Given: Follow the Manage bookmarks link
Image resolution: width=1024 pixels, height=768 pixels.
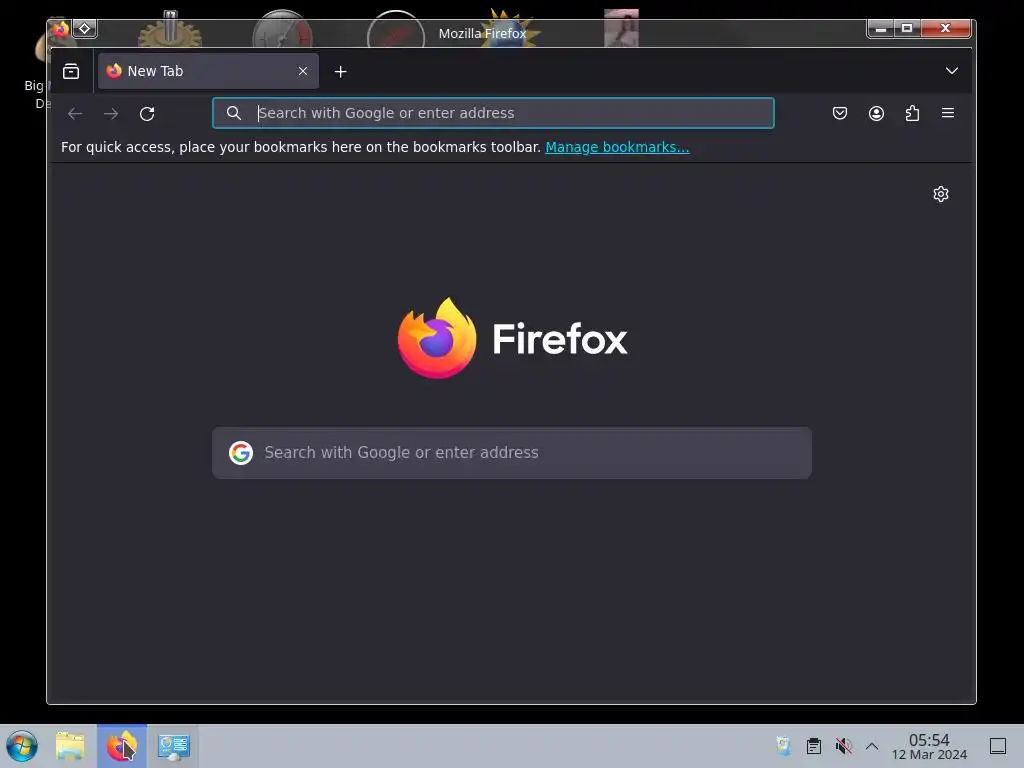Looking at the screenshot, I should click(x=617, y=147).
